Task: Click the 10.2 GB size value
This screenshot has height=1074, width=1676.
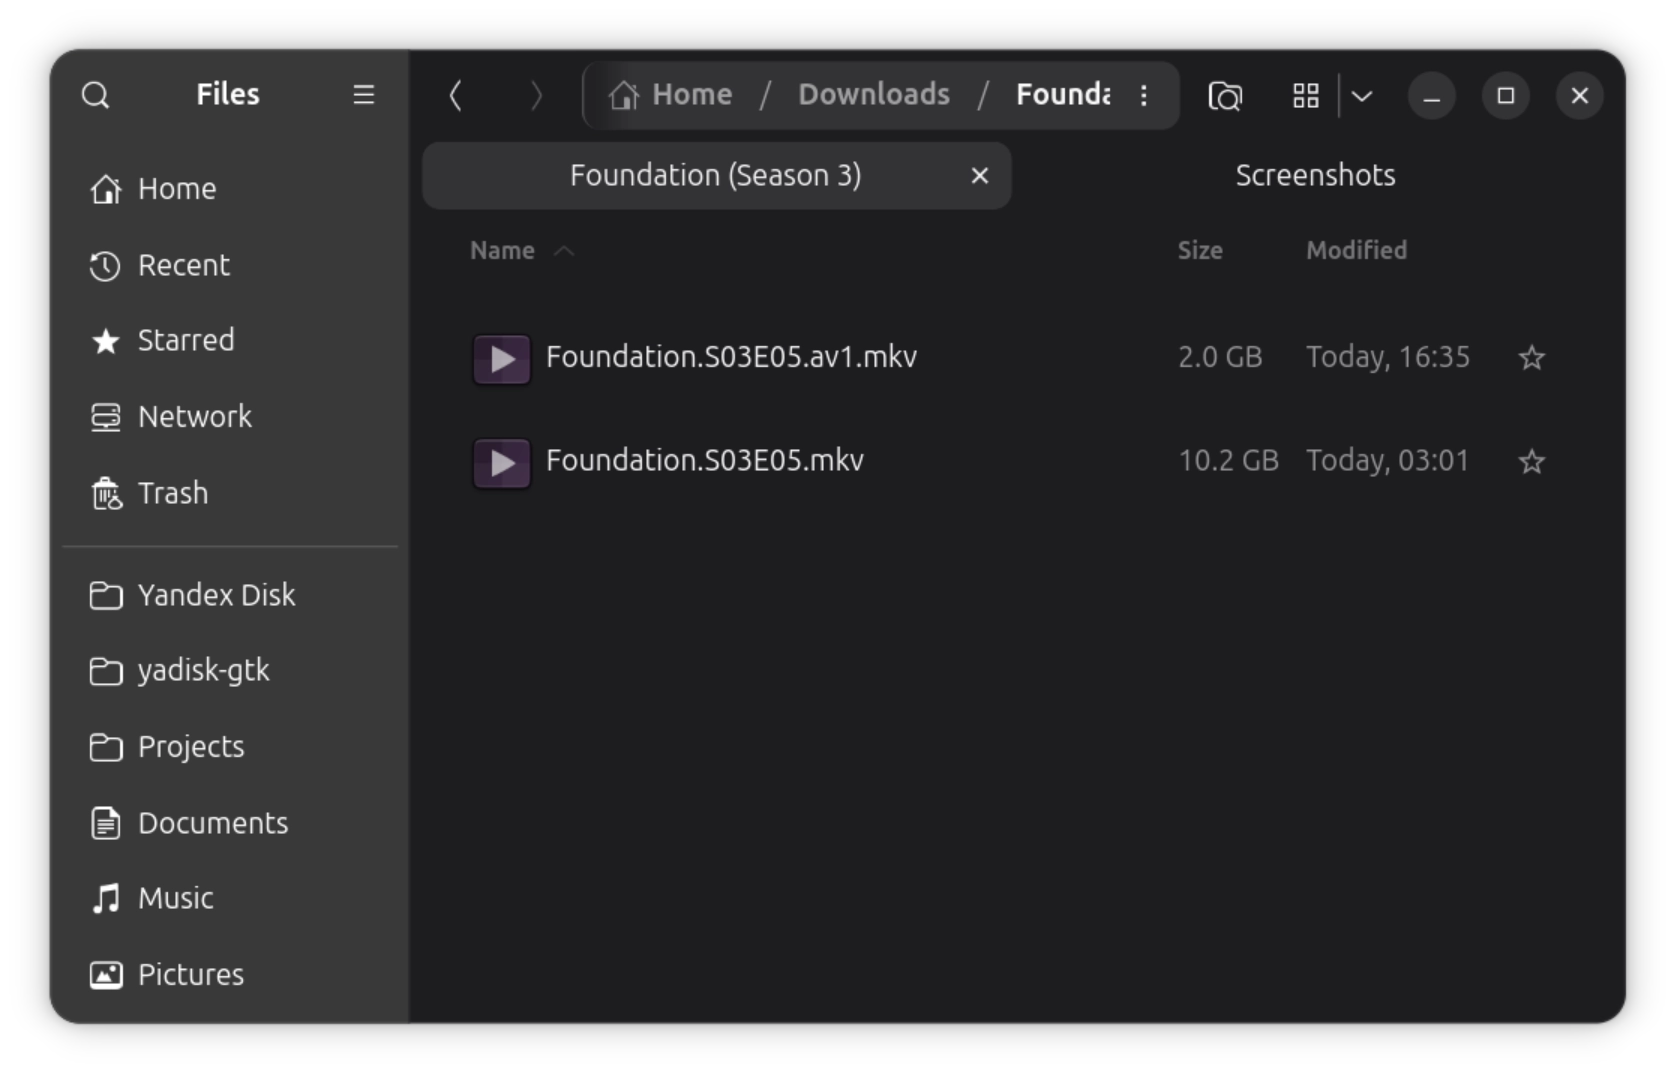Action: (1228, 460)
